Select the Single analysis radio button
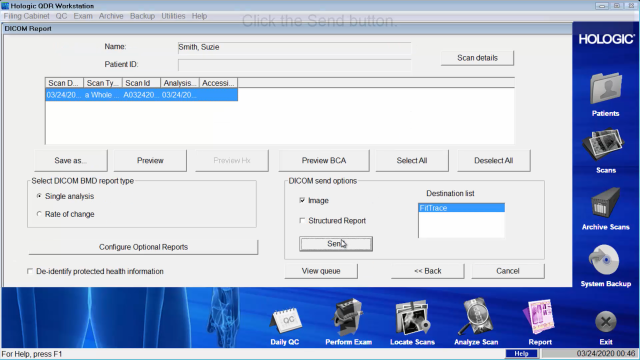The height and width of the screenshot is (360, 640). [x=39, y=196]
